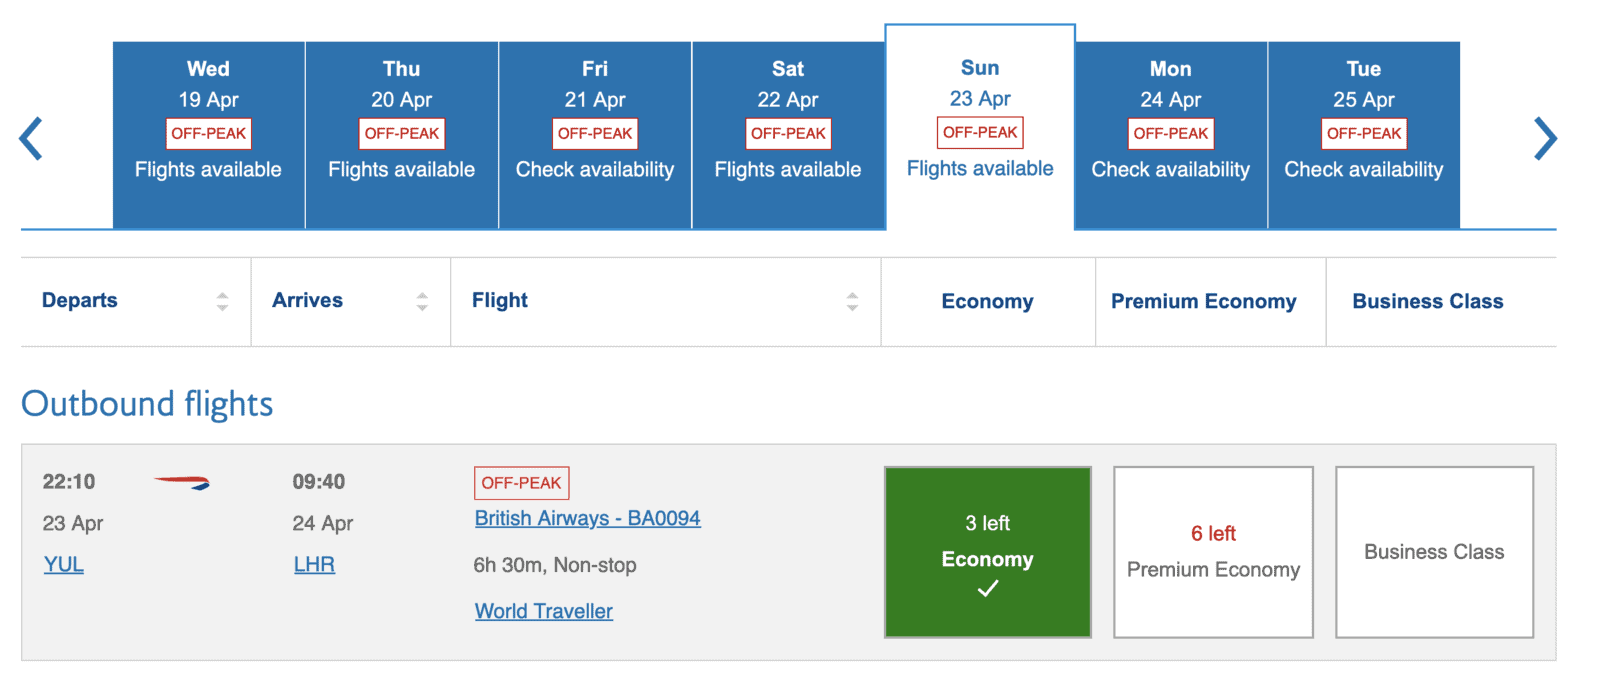
Task: Select the Premium Economy fare option
Action: tap(1213, 551)
